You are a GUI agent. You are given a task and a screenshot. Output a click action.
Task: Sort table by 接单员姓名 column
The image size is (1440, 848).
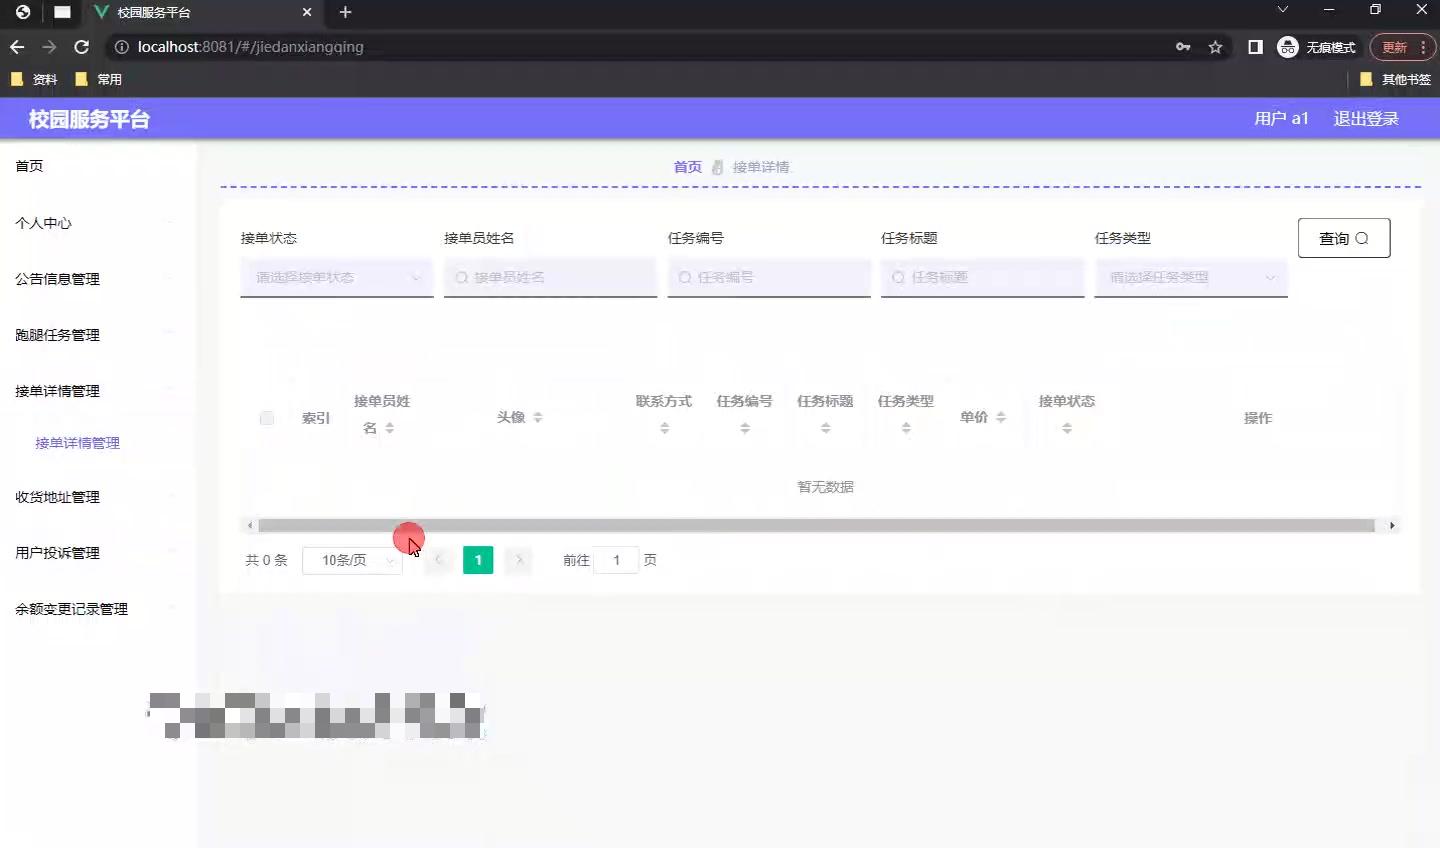point(390,428)
